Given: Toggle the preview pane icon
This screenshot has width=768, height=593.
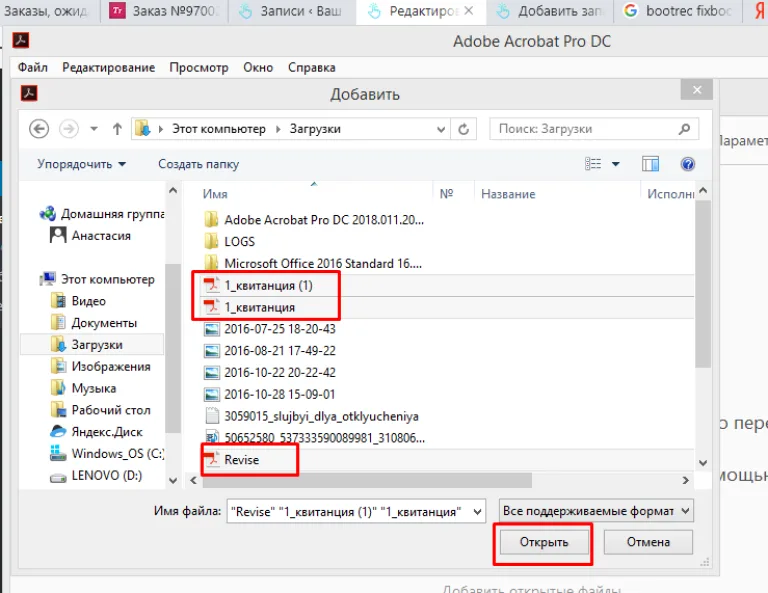Looking at the screenshot, I should pos(650,164).
